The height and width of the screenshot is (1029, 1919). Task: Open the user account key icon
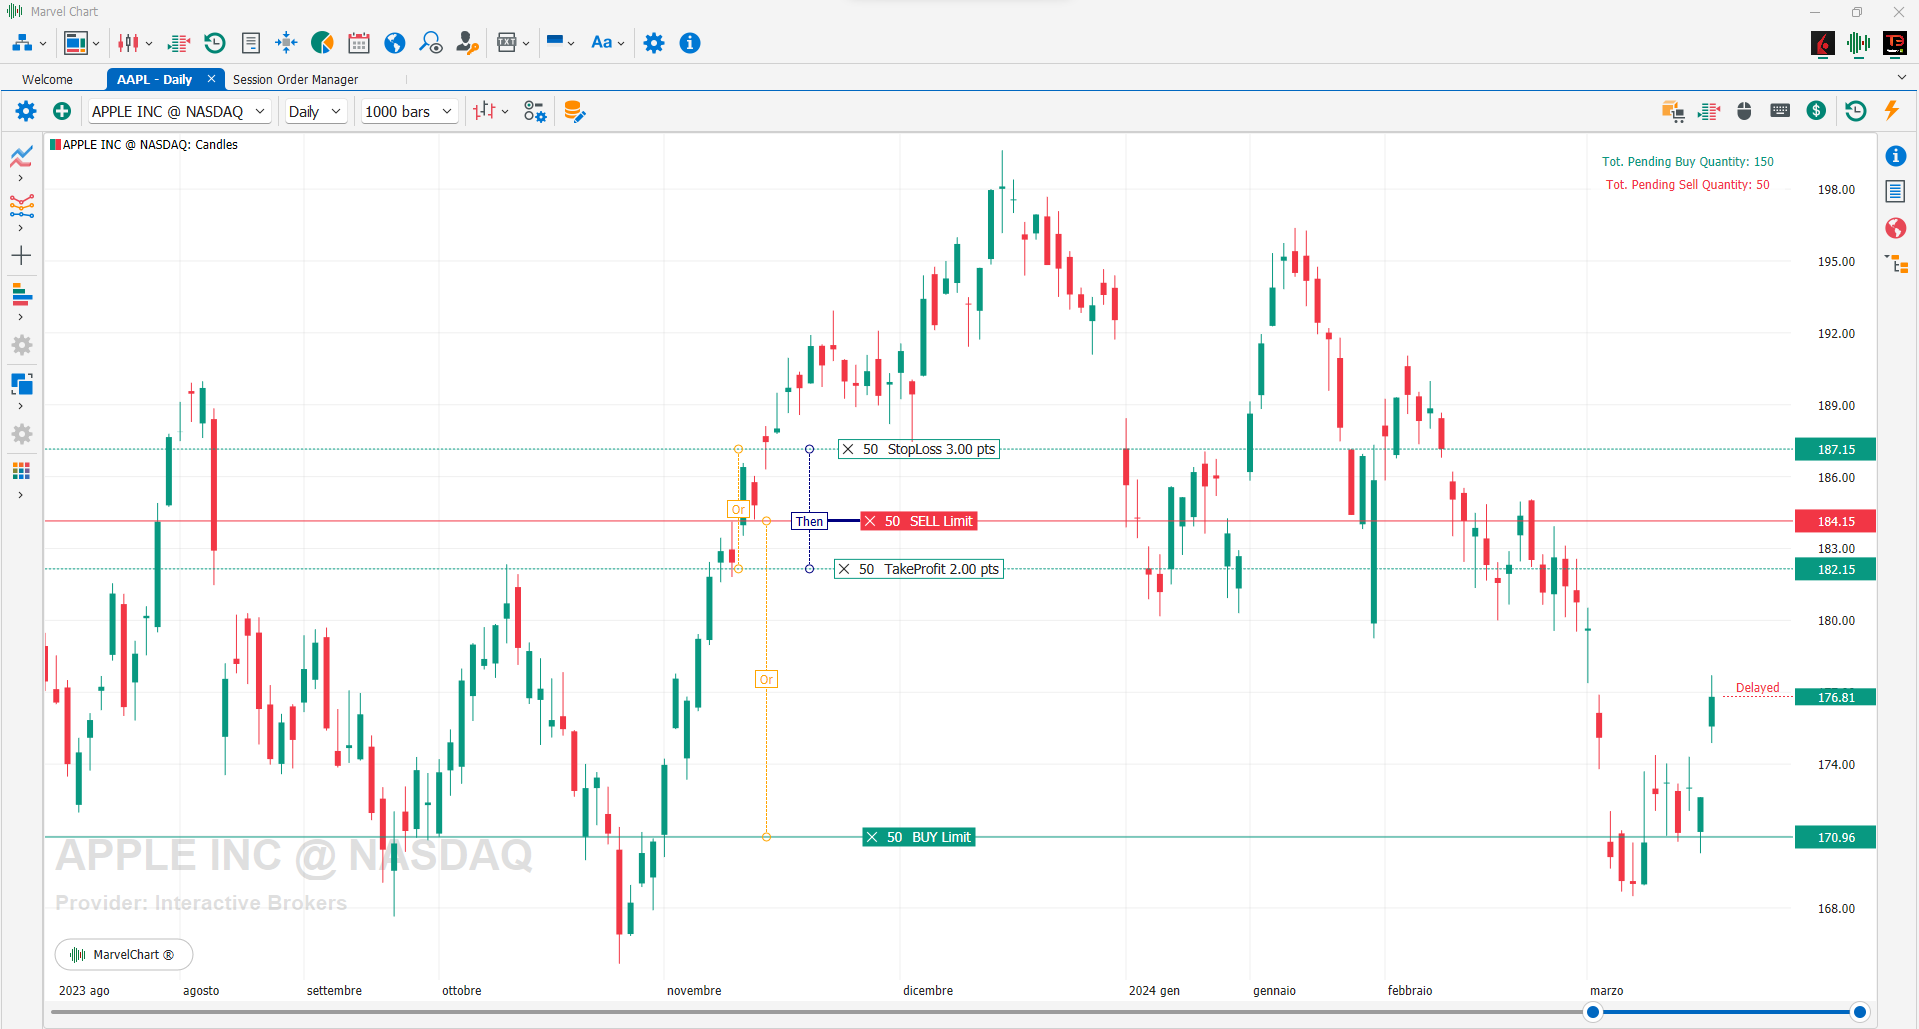pyautogui.click(x=467, y=43)
